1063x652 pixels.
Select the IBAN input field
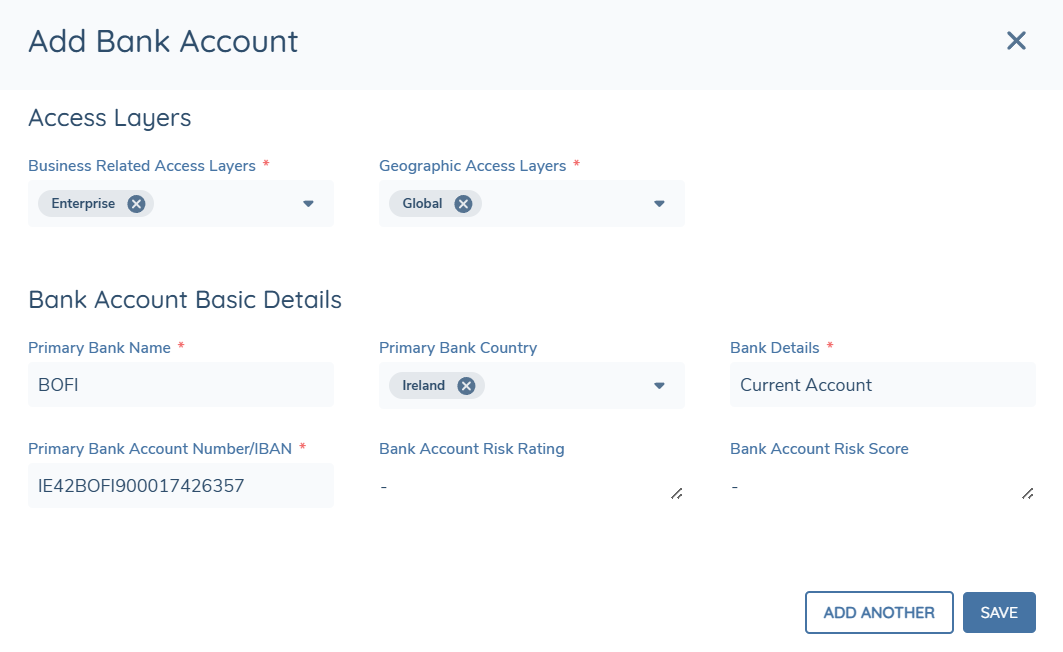tap(180, 485)
